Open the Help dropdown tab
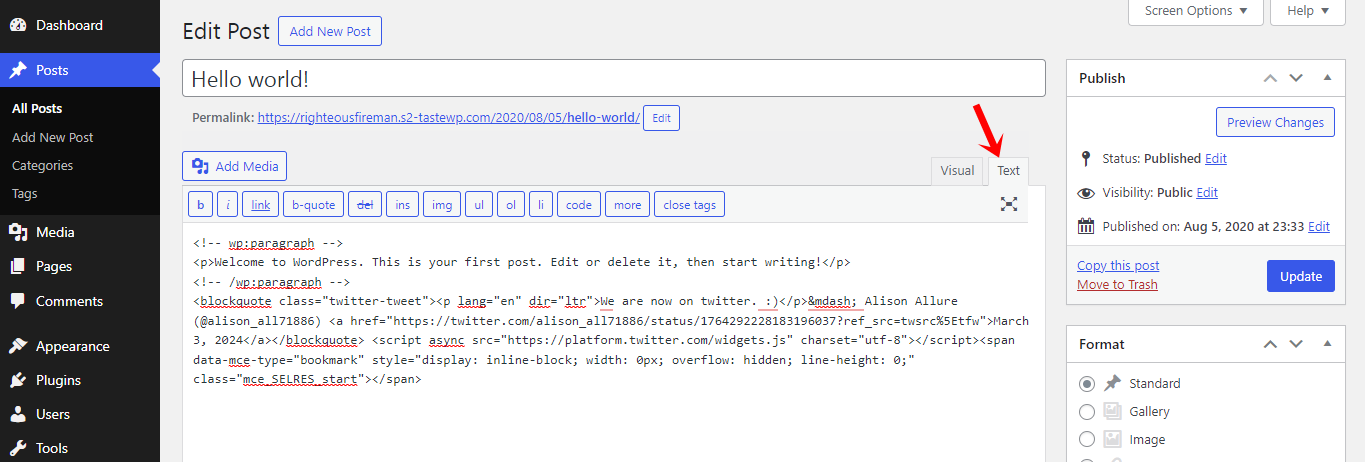Viewport: 1365px width, 462px height. [x=1308, y=11]
